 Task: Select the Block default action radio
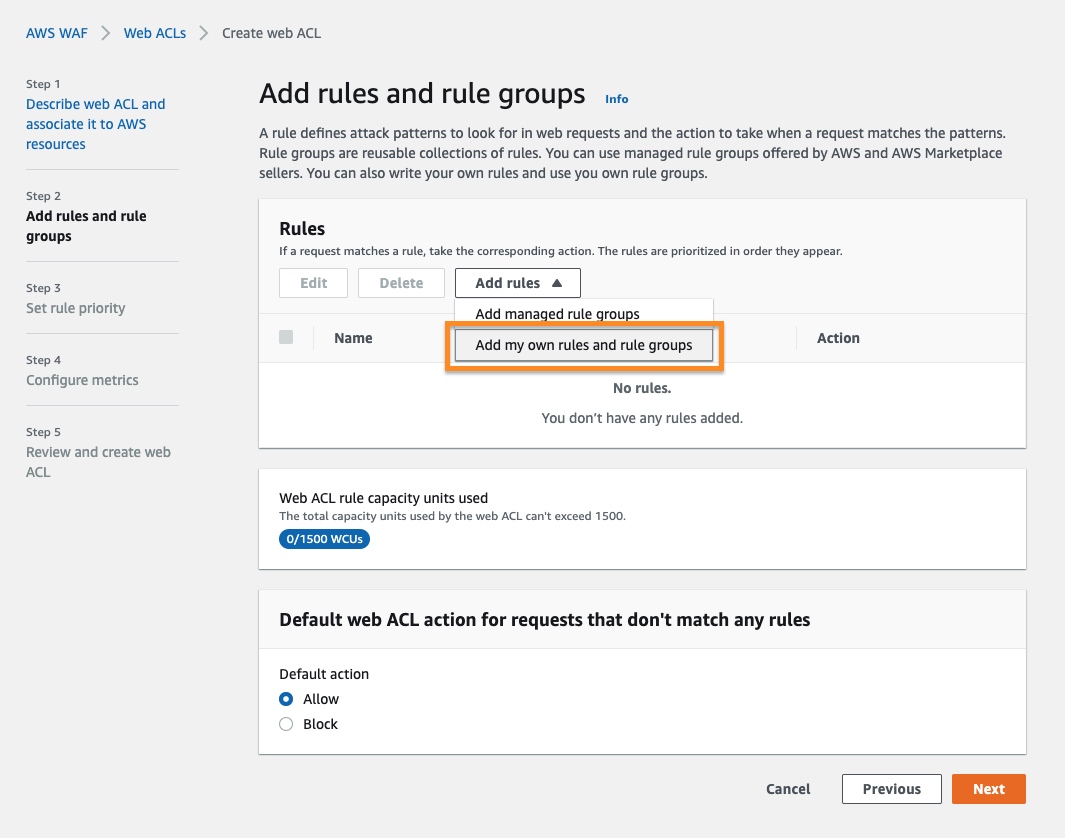[x=286, y=724]
